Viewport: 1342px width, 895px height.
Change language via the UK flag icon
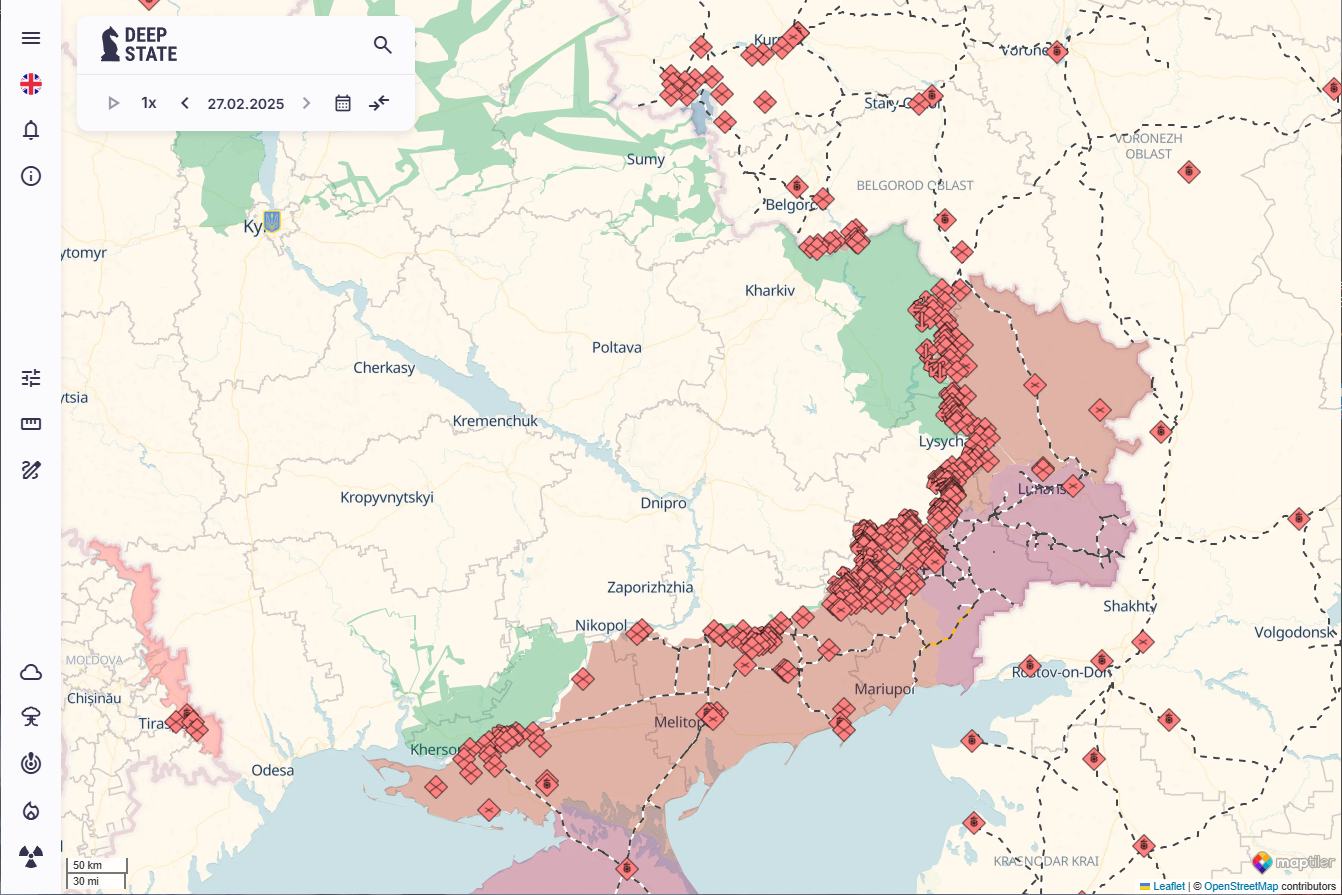(x=31, y=84)
